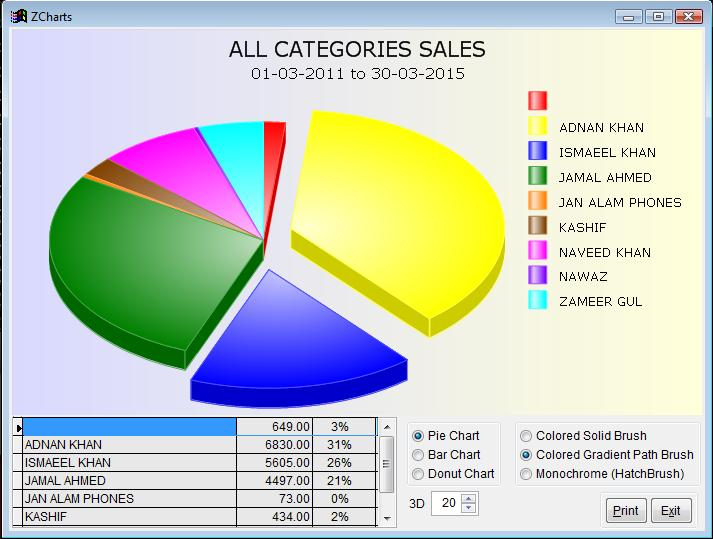Select the Bar Chart option
This screenshot has width=713, height=539.
pyautogui.click(x=446, y=455)
